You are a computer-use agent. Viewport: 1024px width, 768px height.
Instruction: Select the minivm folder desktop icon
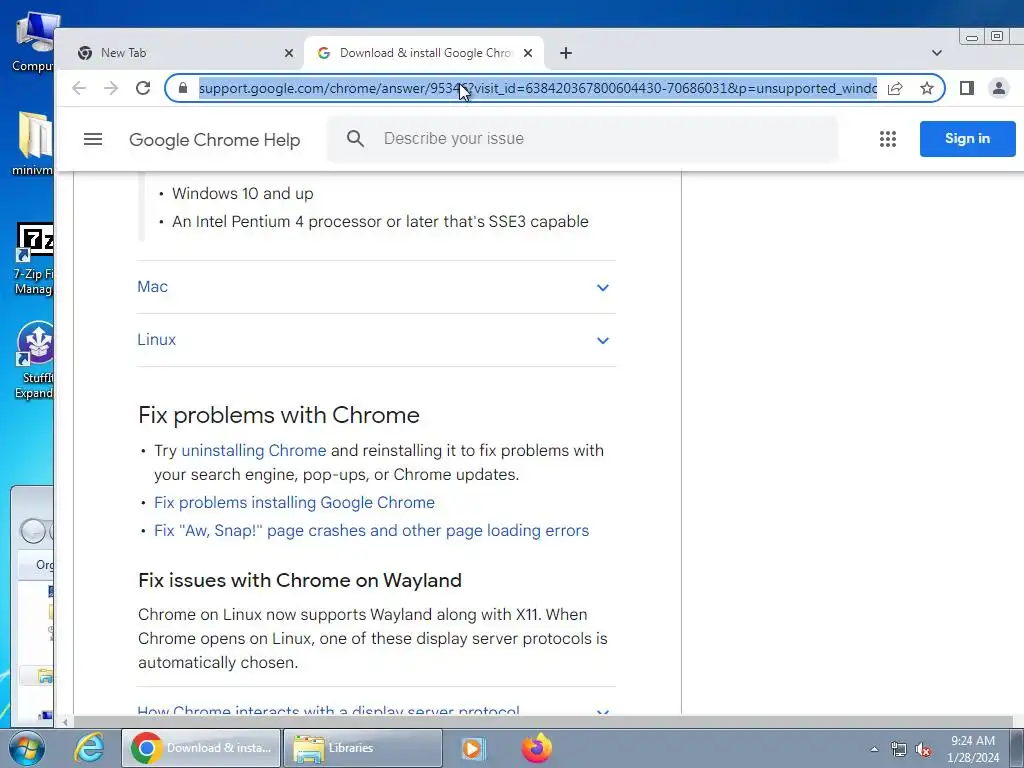click(x=33, y=143)
